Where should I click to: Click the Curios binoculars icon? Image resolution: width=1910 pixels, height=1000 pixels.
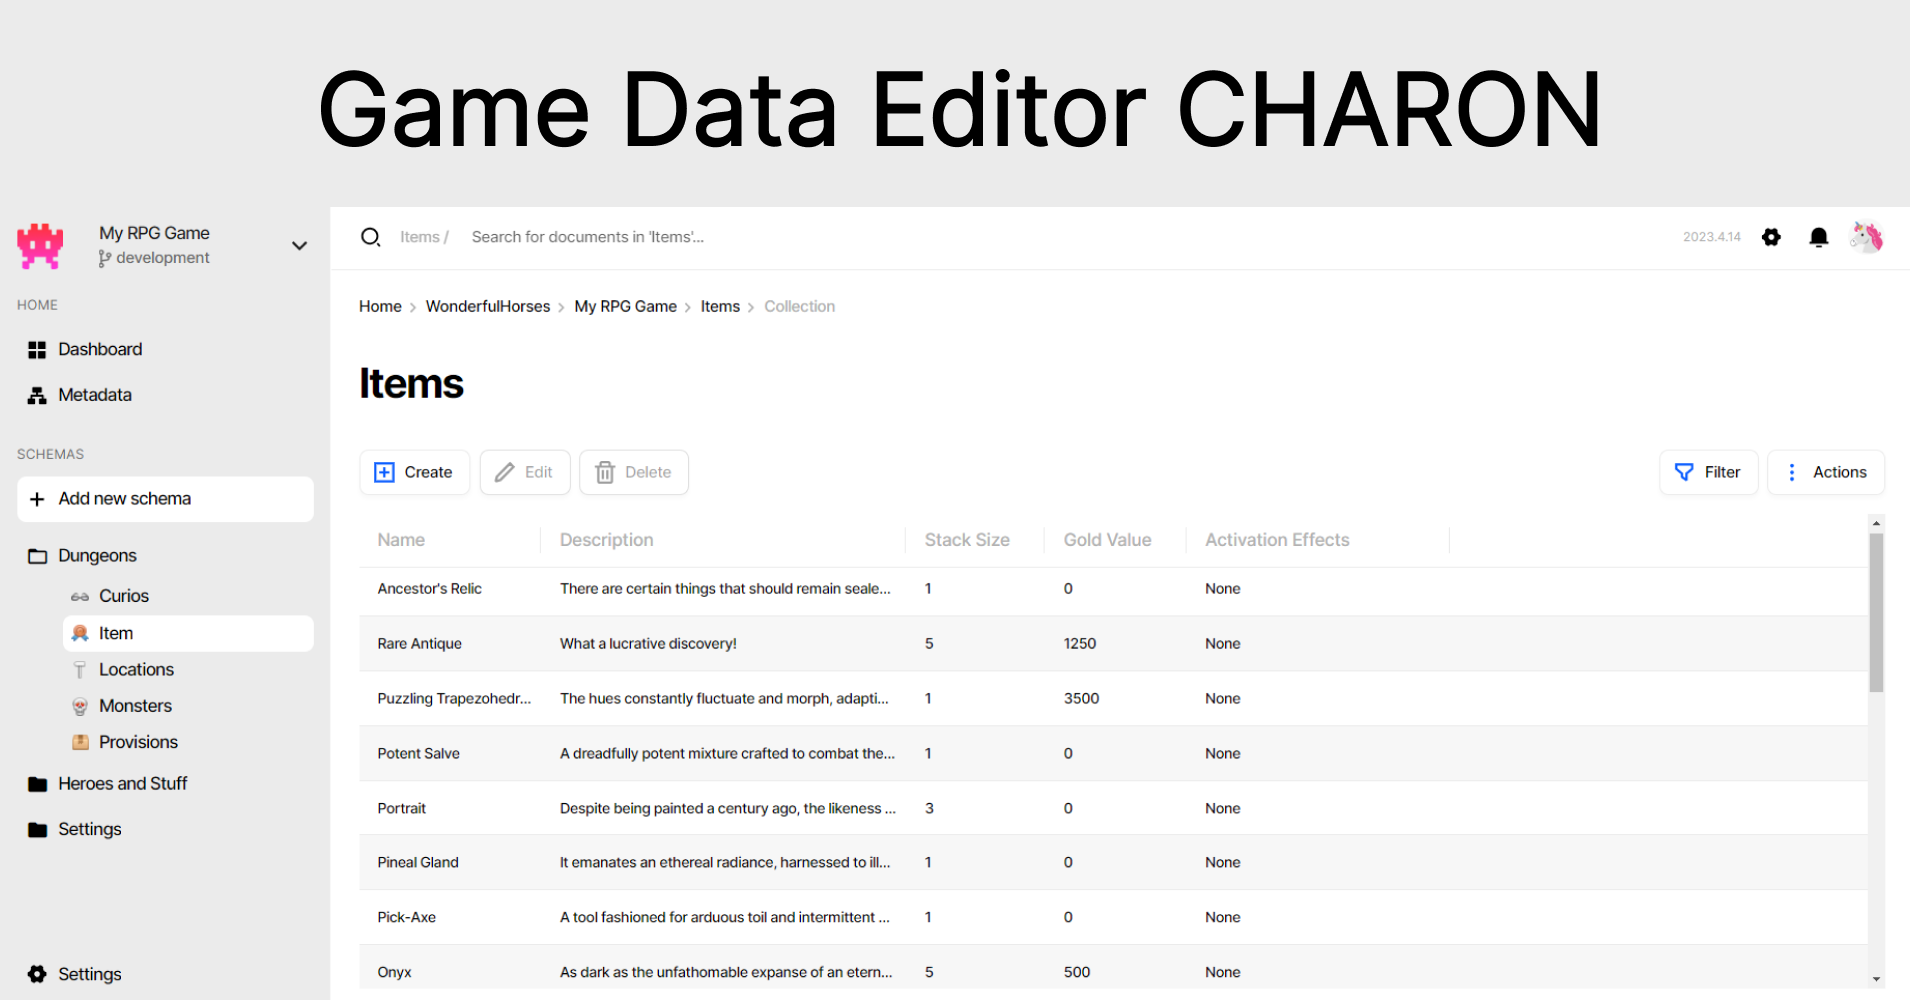[80, 595]
